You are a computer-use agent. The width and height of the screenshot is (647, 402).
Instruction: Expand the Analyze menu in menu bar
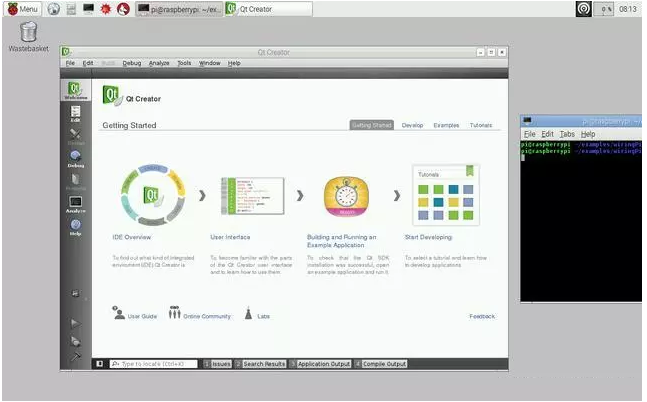pyautogui.click(x=159, y=63)
